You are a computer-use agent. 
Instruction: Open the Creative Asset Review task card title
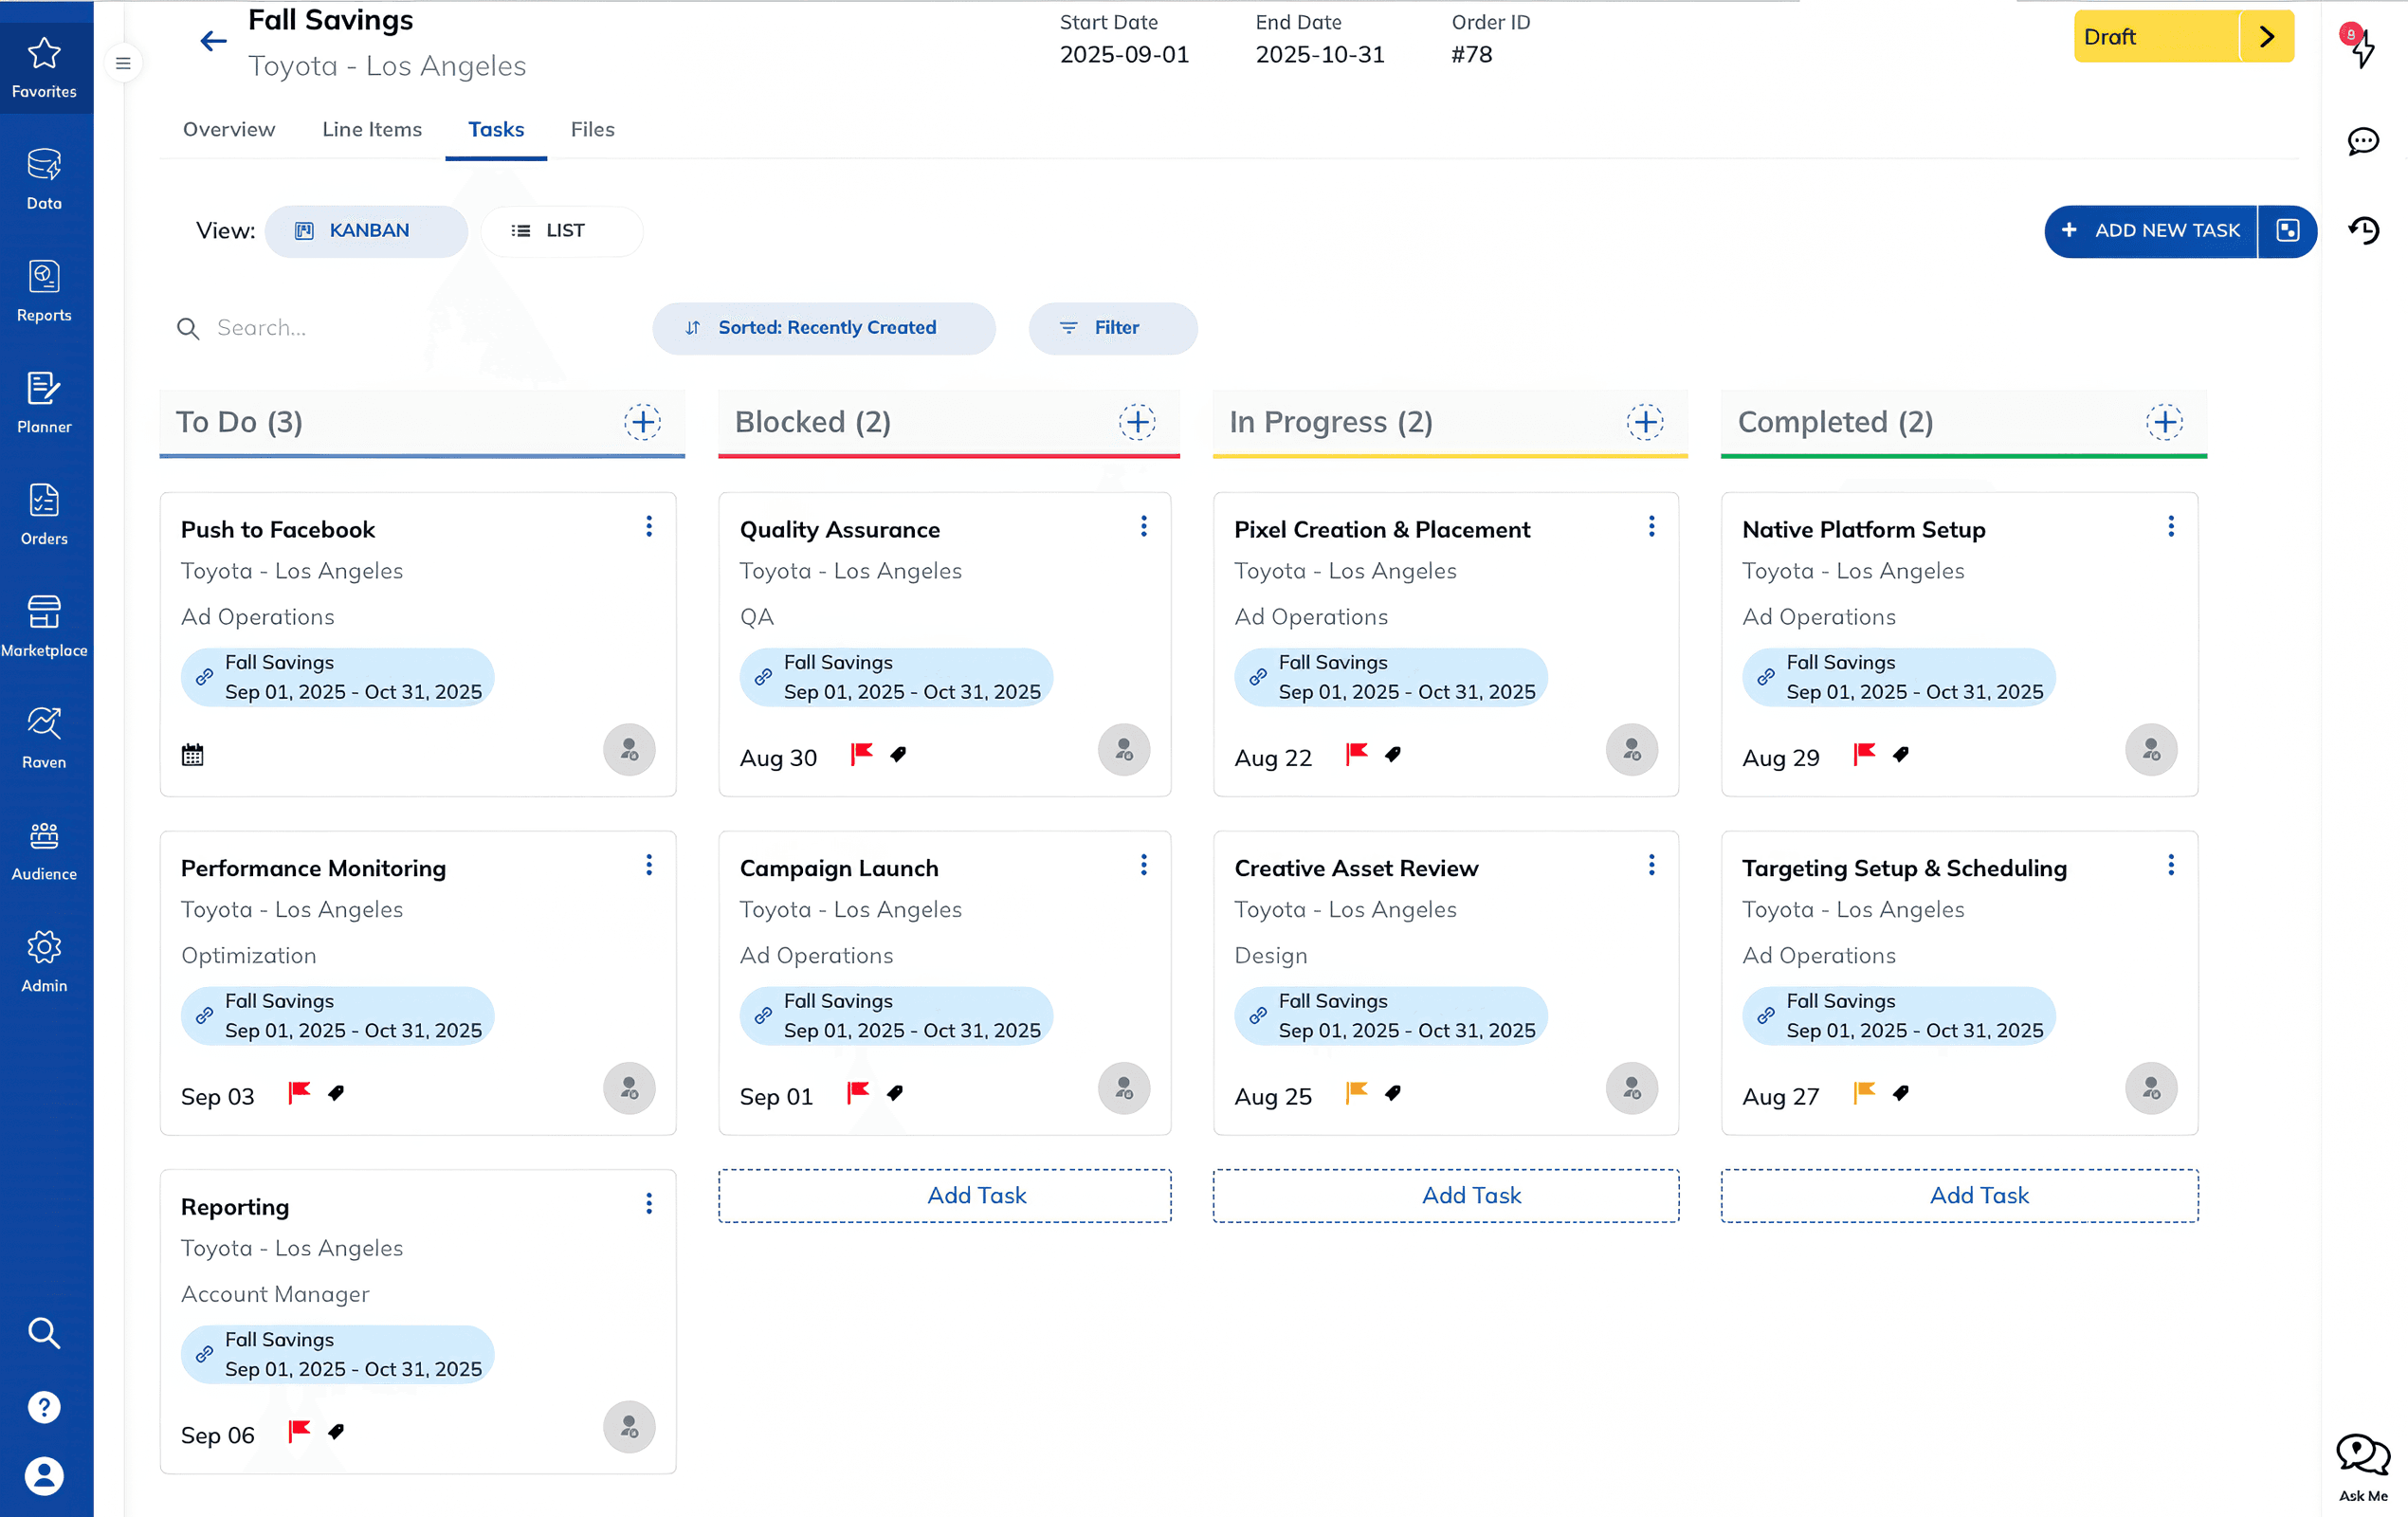click(1356, 868)
